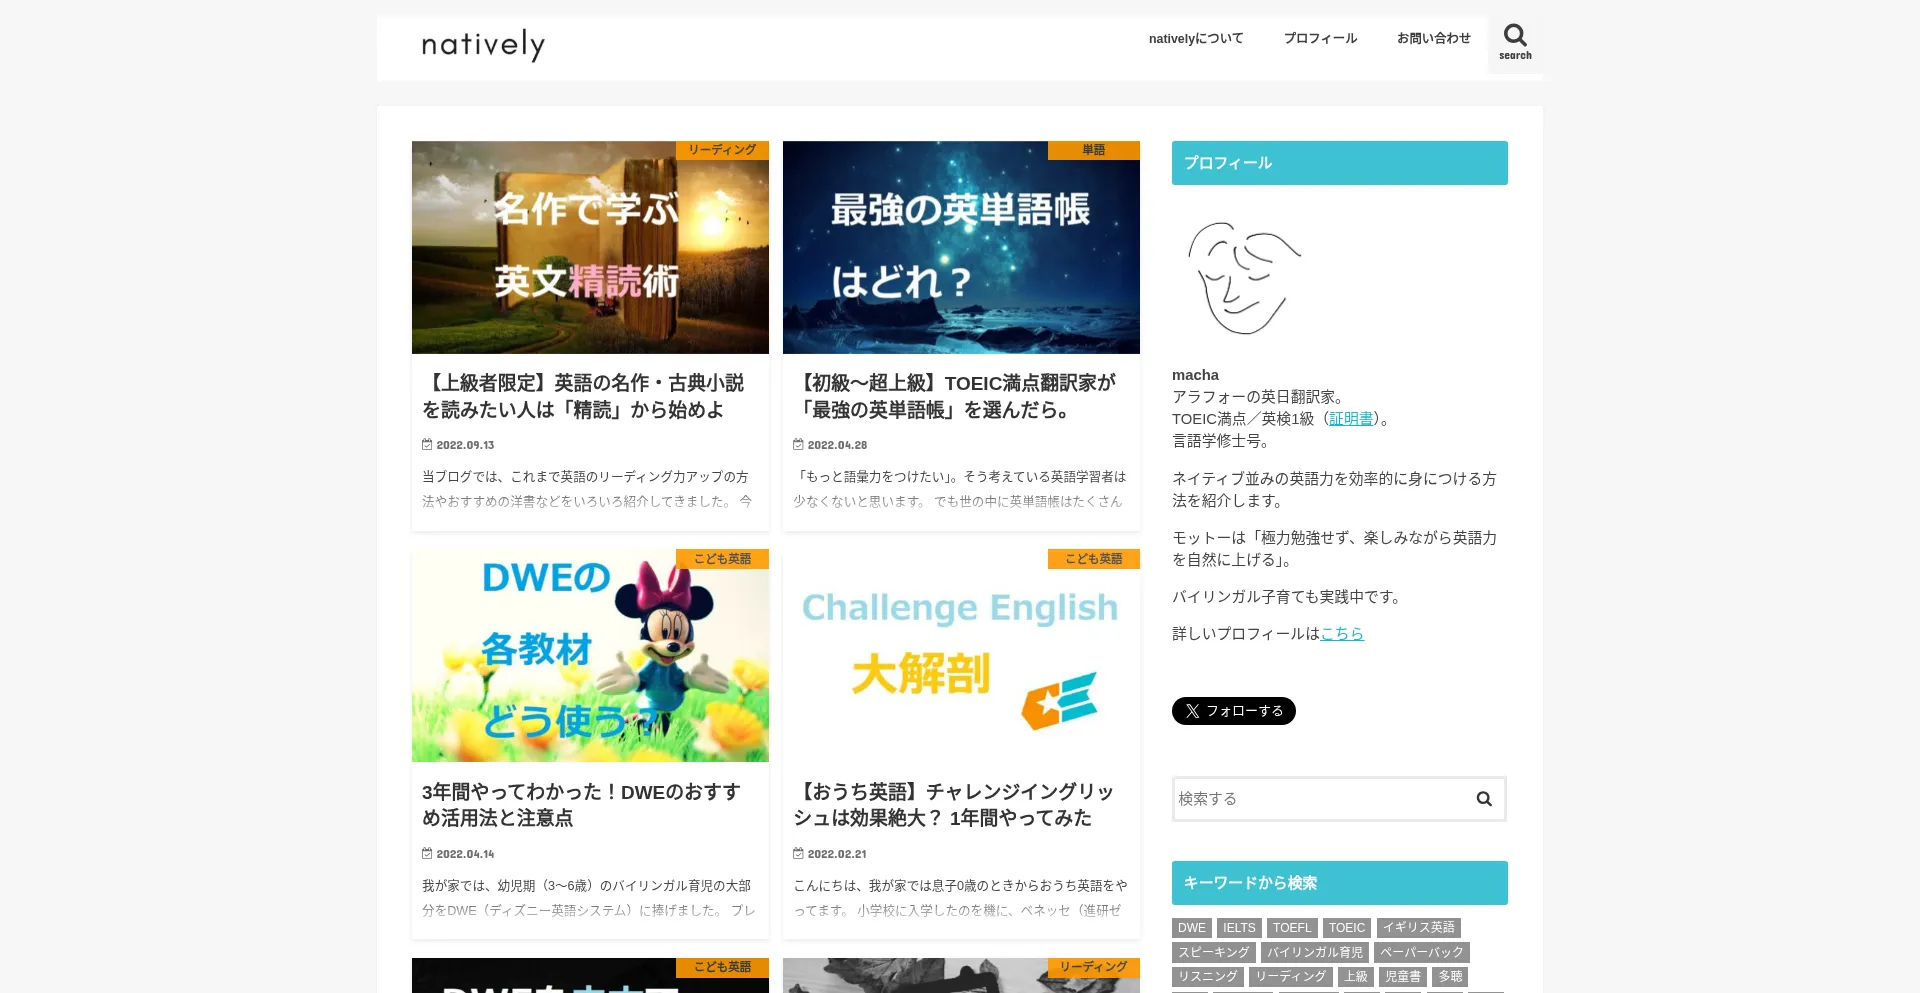Screen dimensions: 1920x993
Task: Click excerpt starting こんにちは、我が家では息子0歳
Action: click(x=960, y=898)
